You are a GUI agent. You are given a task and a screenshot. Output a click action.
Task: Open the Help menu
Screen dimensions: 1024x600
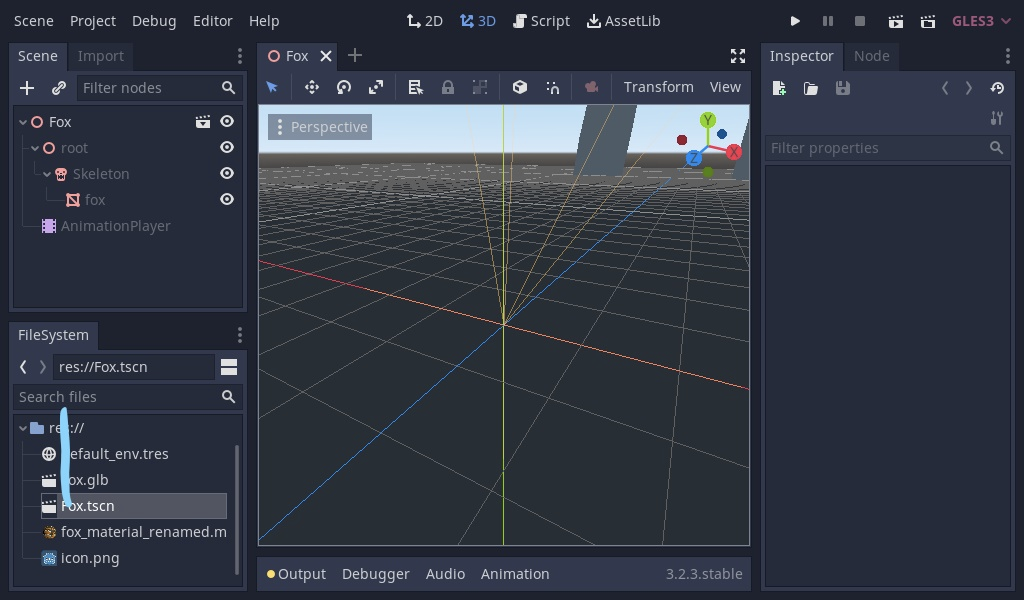tap(264, 21)
